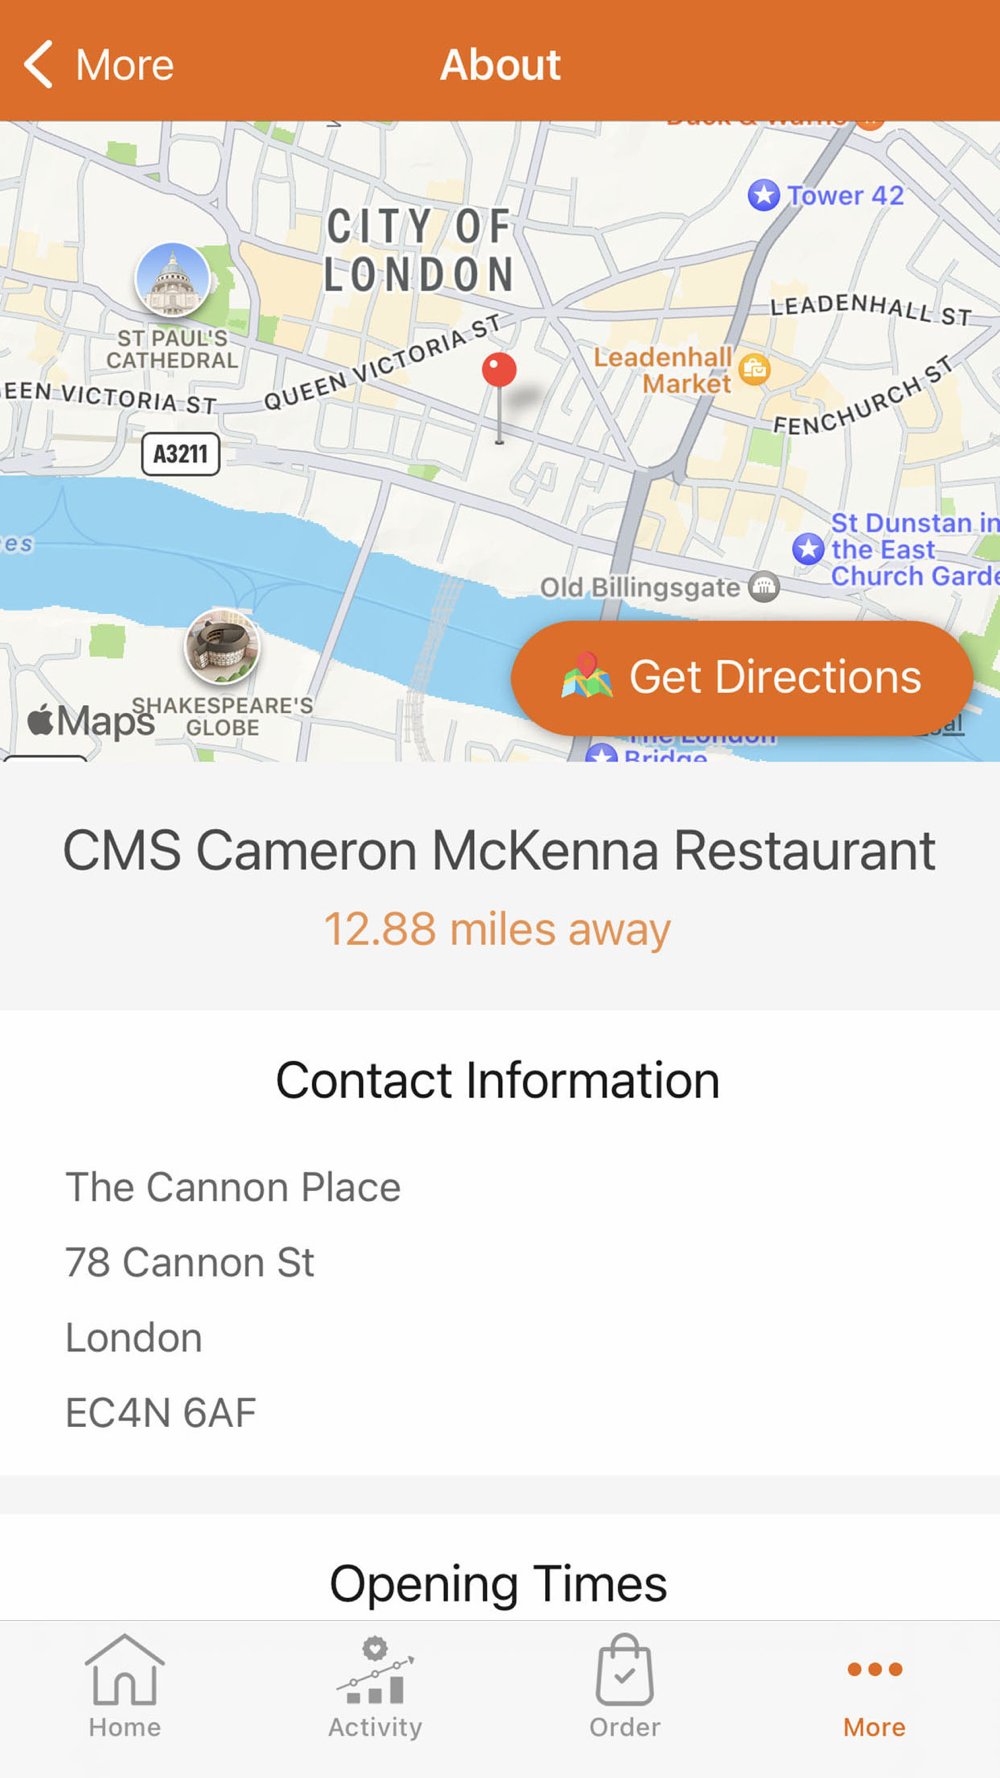This screenshot has width=1000, height=1778.
Task: Tap the Tower 42 star marker
Action: 764,194
